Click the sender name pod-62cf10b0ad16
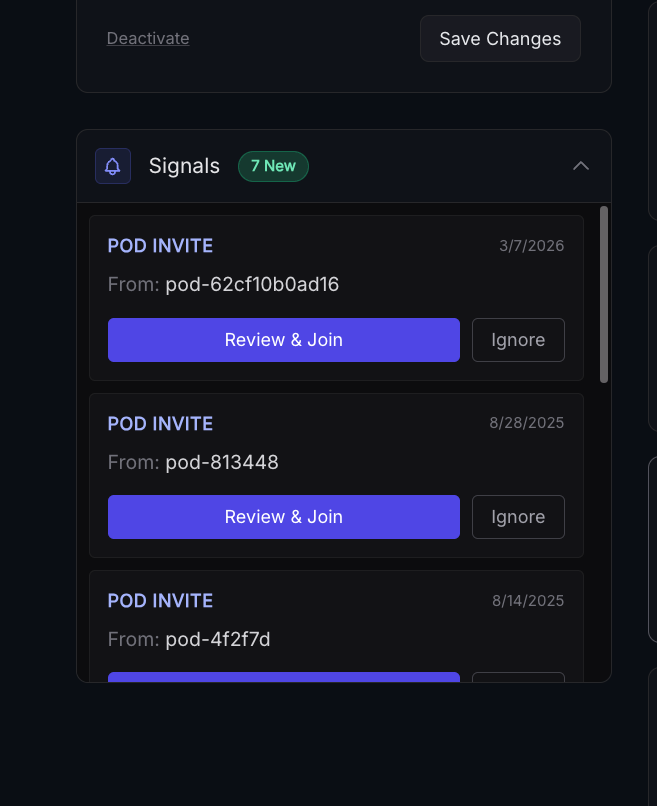 tap(252, 285)
